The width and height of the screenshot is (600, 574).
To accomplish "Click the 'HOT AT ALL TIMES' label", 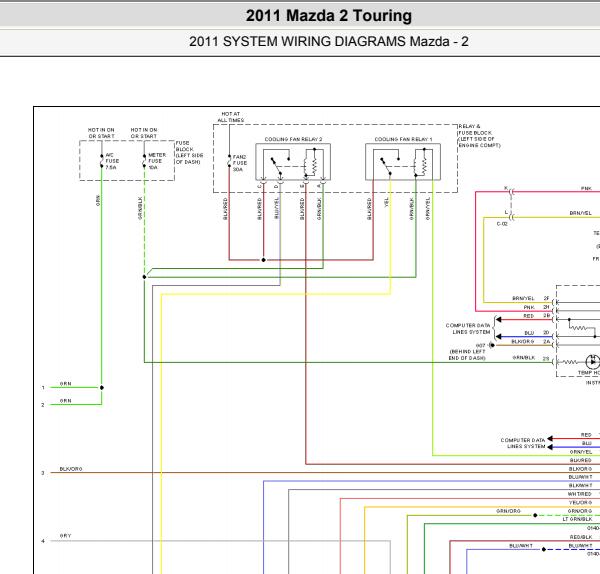I will [231, 117].
